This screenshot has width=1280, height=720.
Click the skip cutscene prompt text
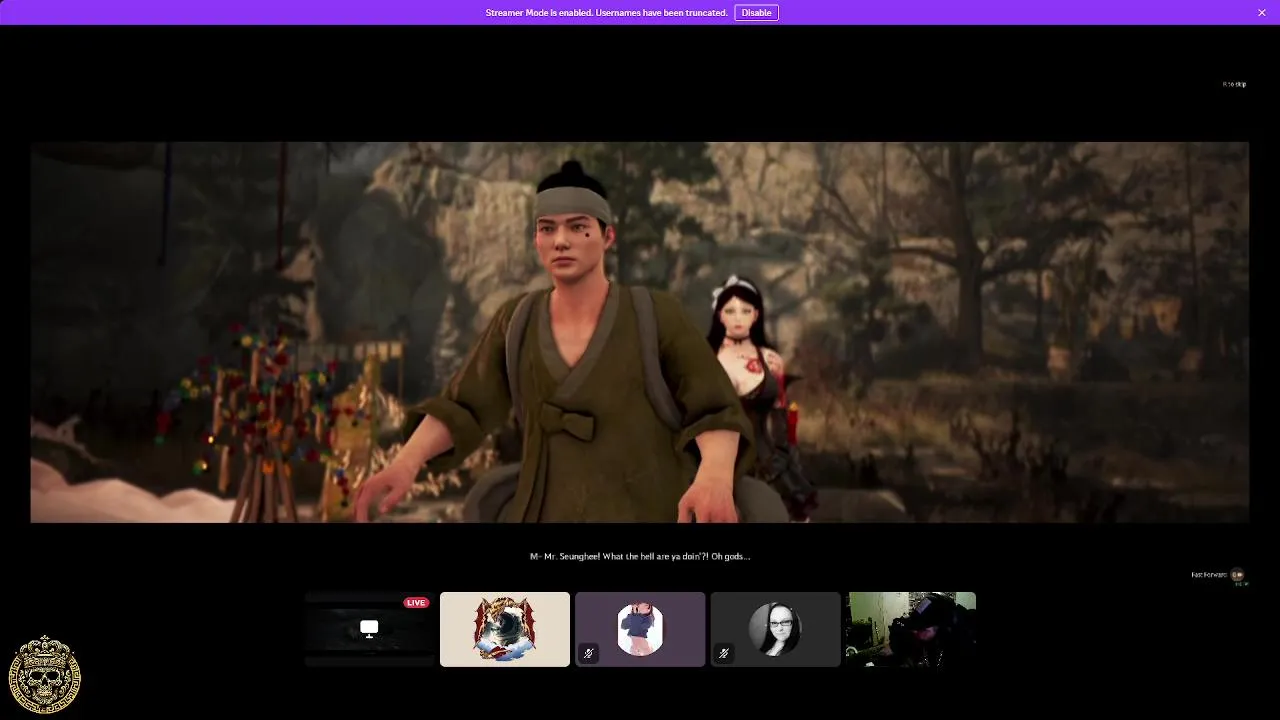pos(1234,84)
